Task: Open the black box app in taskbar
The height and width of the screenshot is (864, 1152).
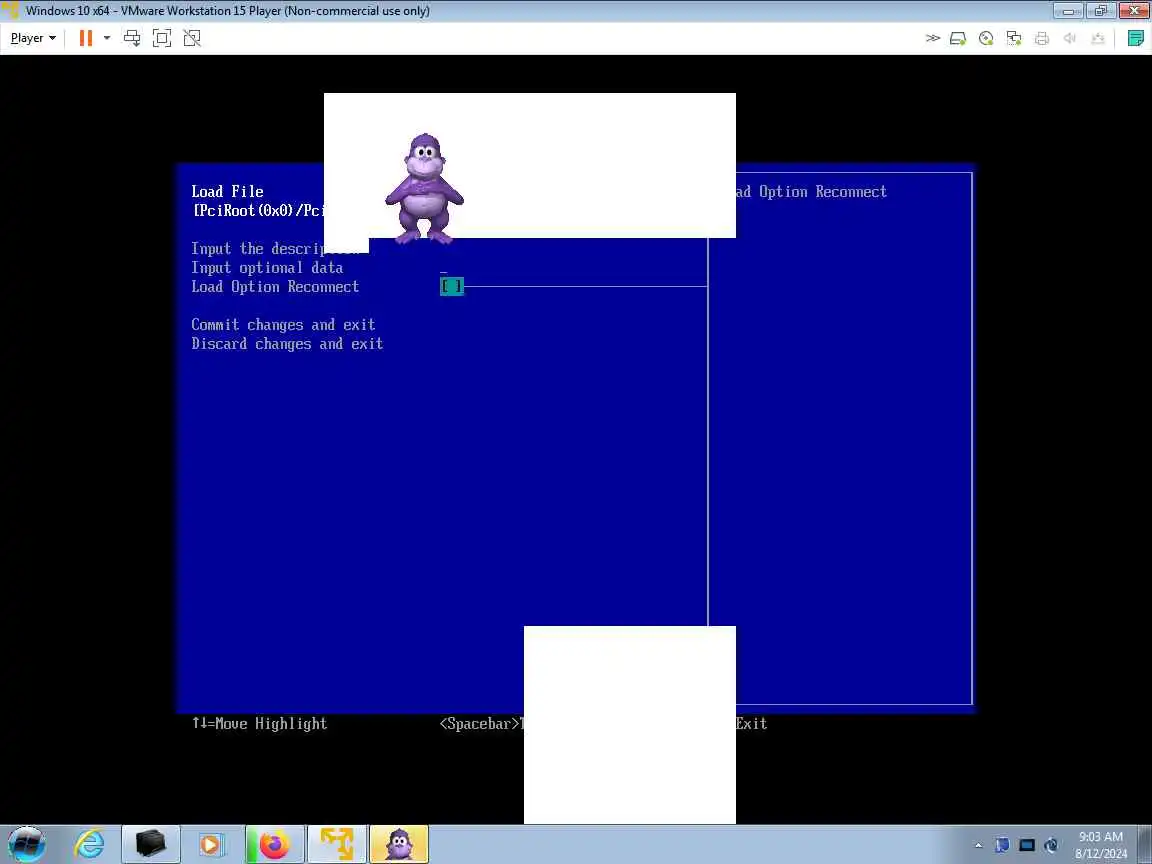Action: (x=151, y=844)
